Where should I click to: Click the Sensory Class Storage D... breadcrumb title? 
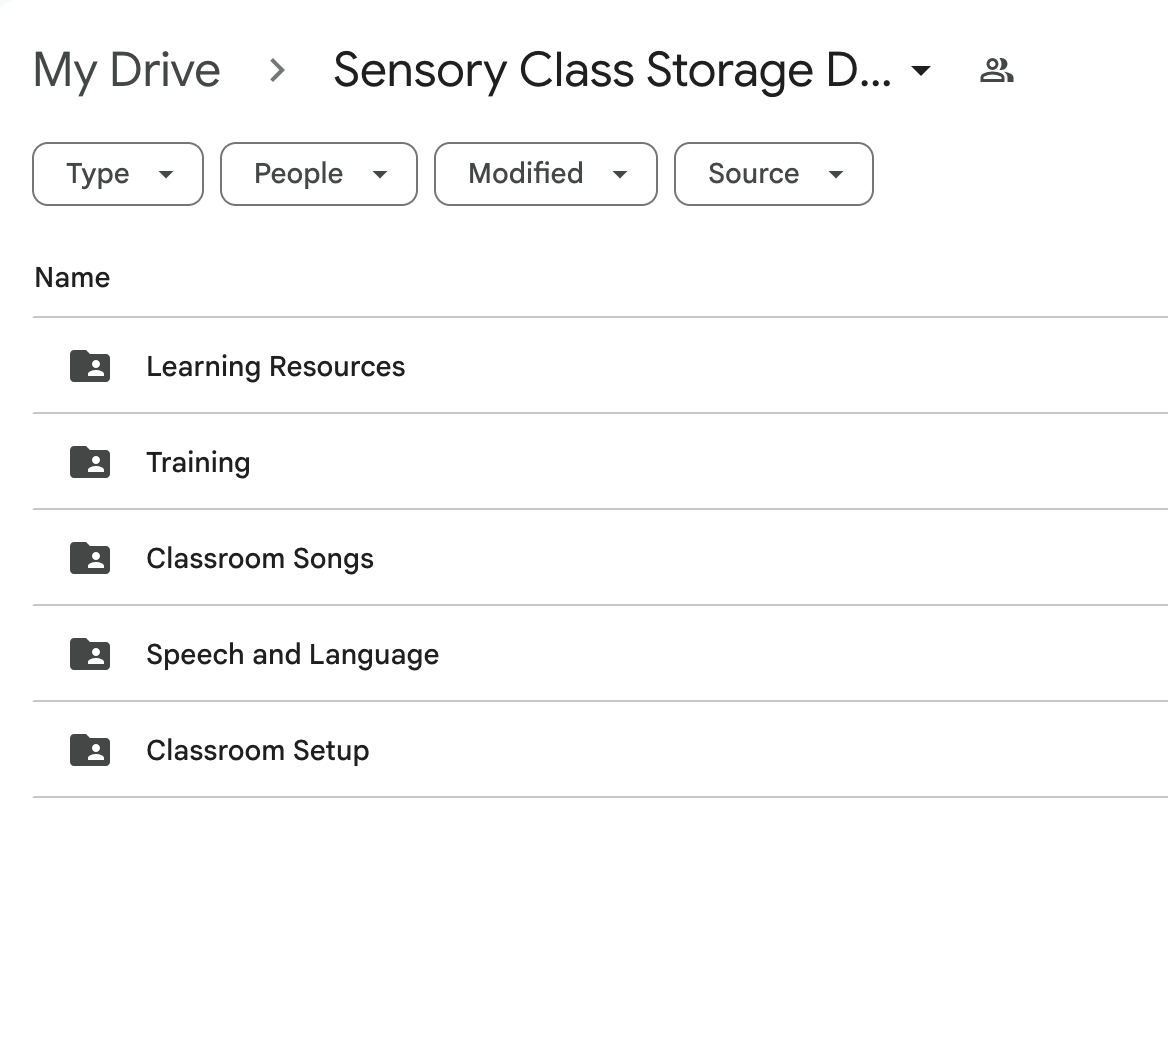pyautogui.click(x=612, y=71)
